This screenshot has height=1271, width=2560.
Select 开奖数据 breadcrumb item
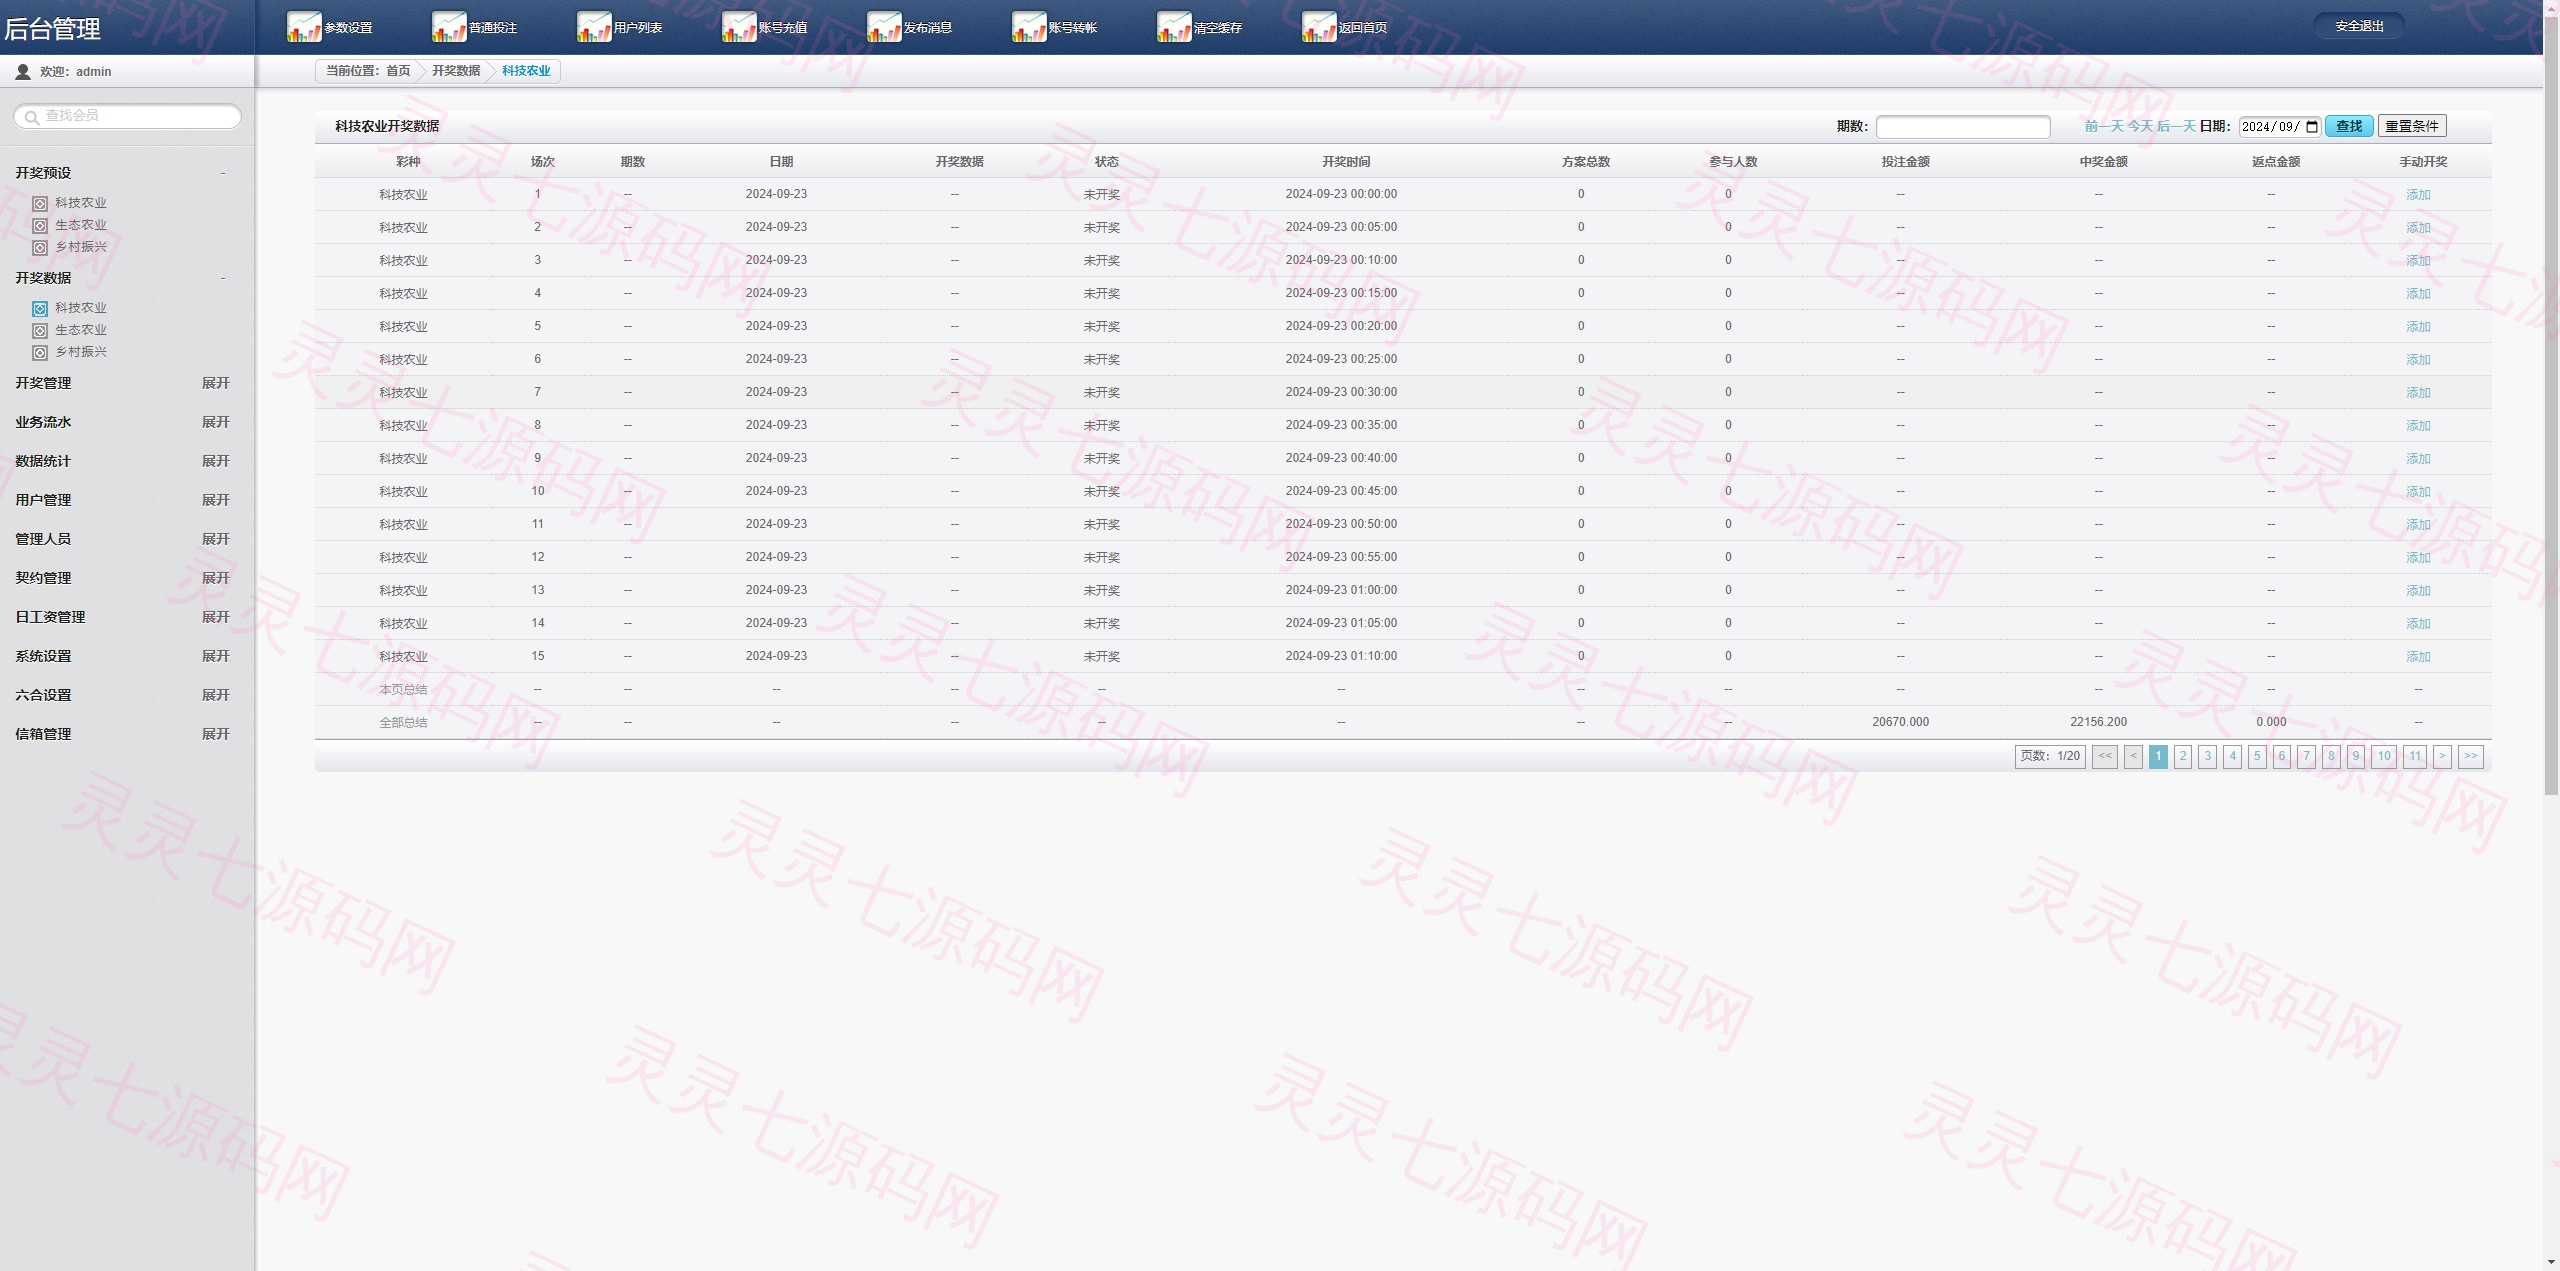pyautogui.click(x=456, y=71)
